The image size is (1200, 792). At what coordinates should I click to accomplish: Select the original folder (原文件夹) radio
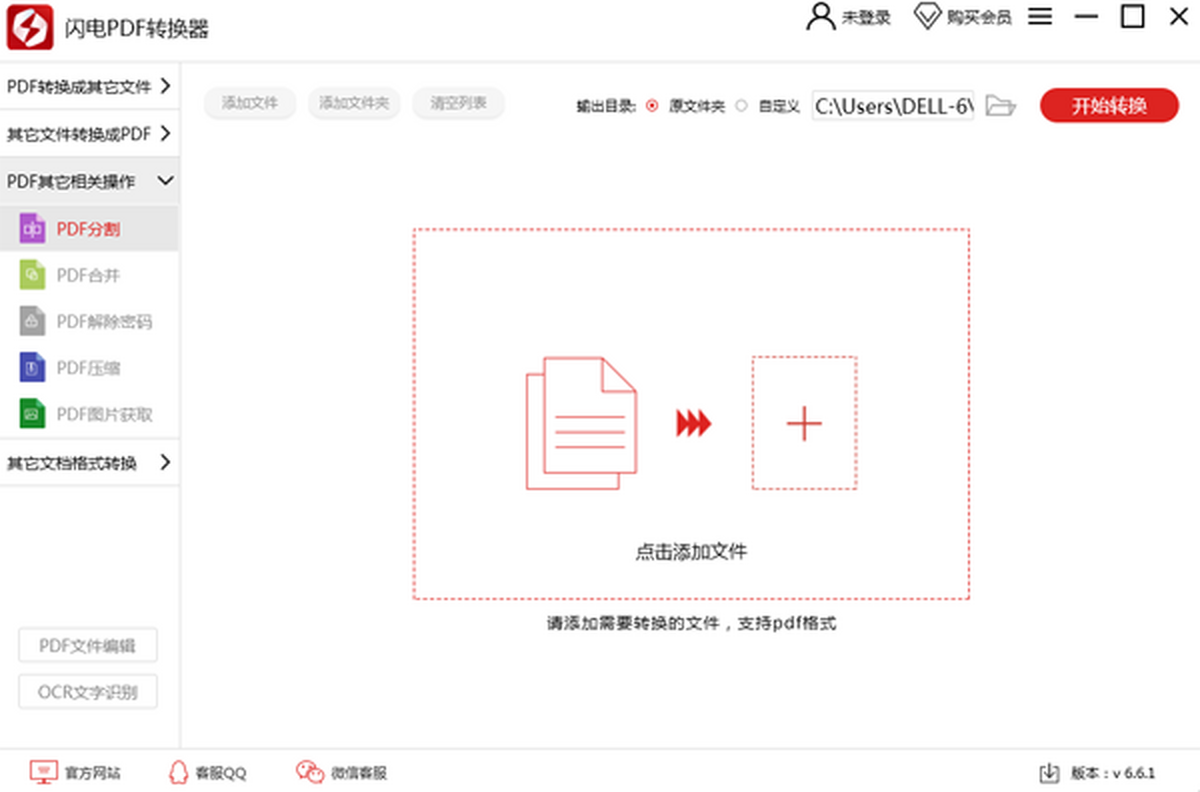(x=652, y=106)
